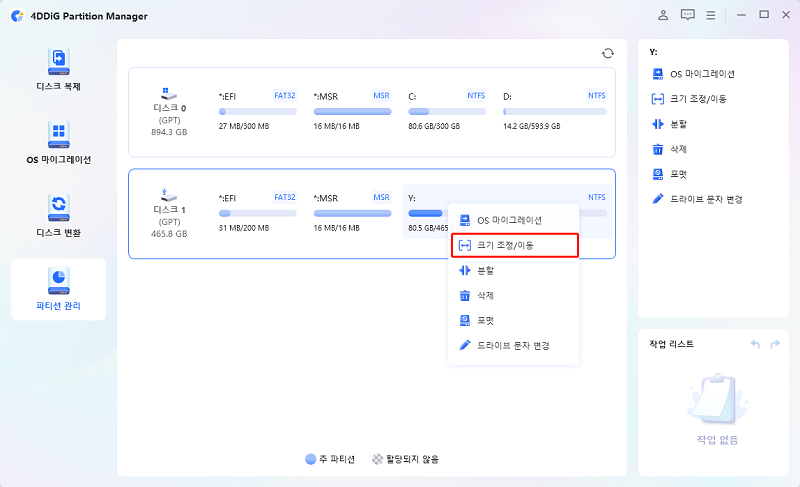Screen dimensions: 800x487
Task: Open the 디스크 변환 sidebar tool
Action: tap(59, 216)
